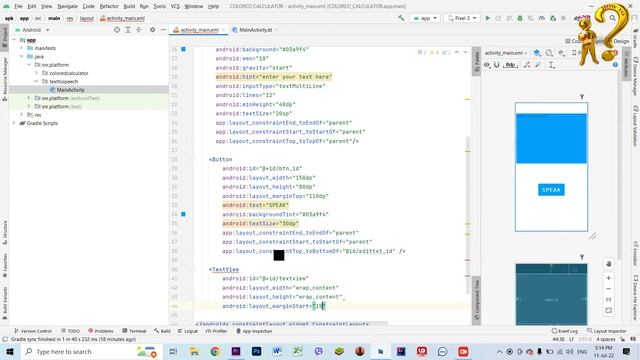
Task: Click the orientation icon in design toolbar
Action: click(x=549, y=53)
